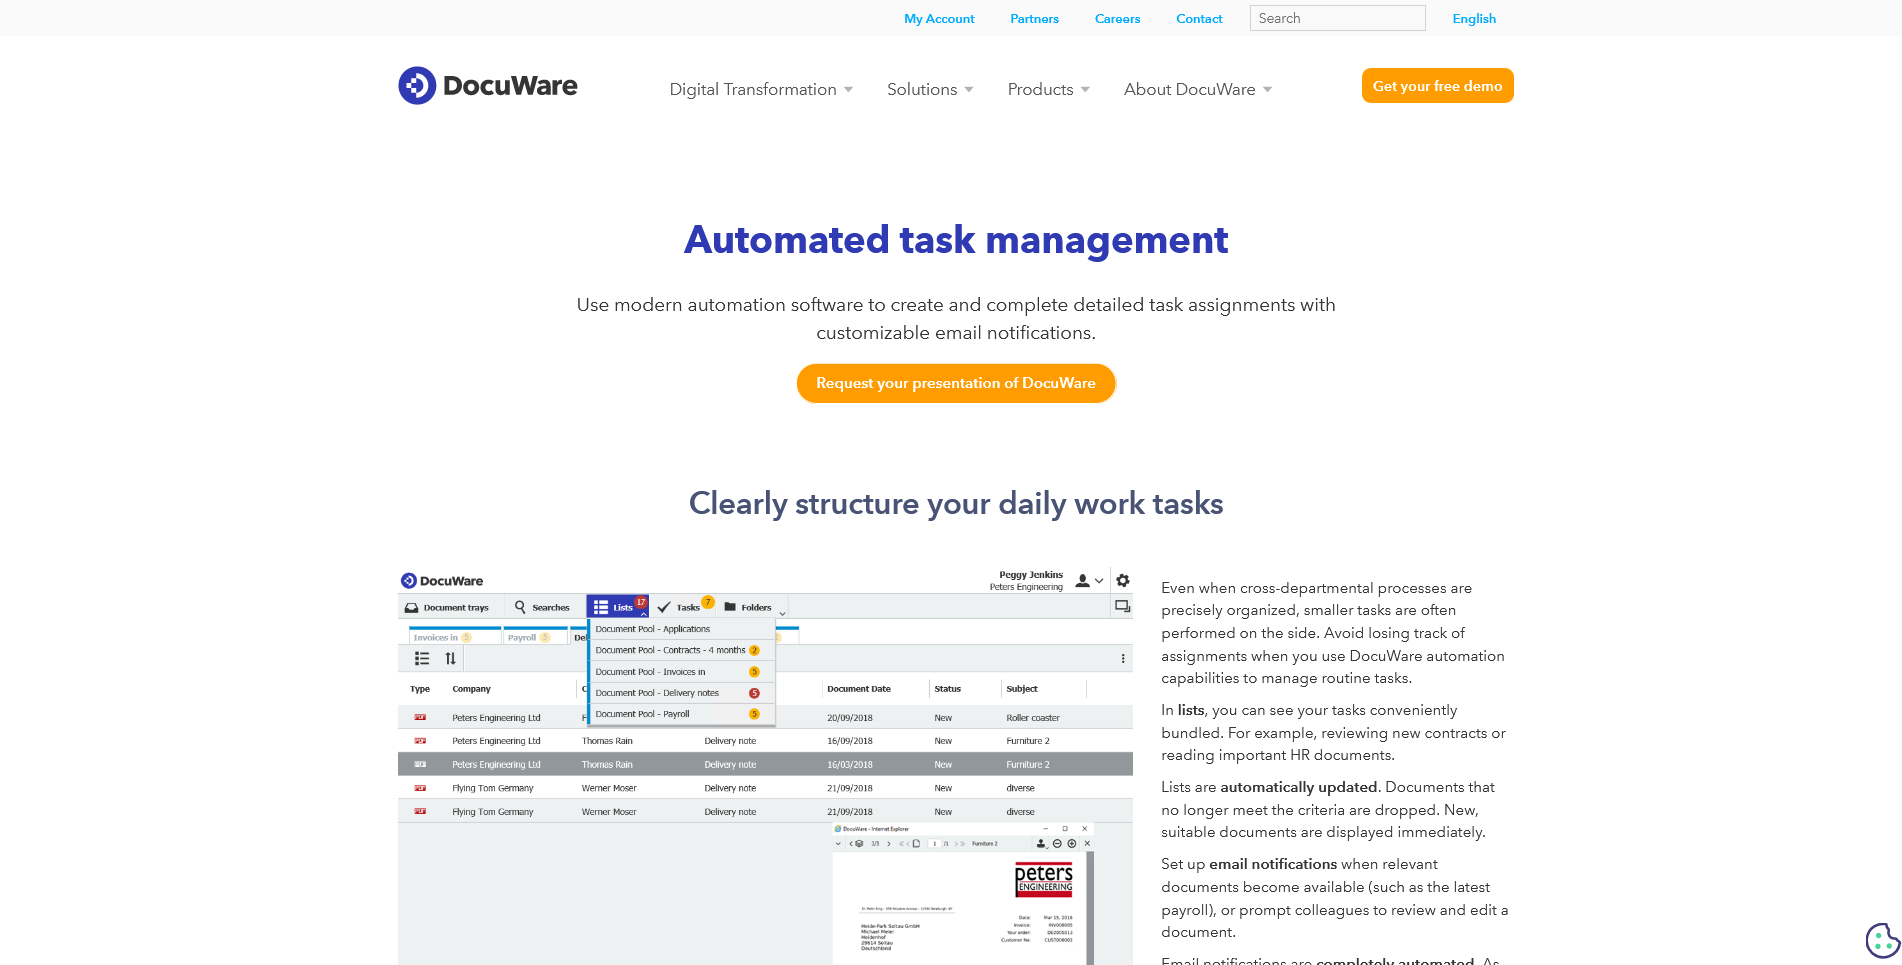Click the Searches magnifier icon in demo toolbar

tap(520, 607)
